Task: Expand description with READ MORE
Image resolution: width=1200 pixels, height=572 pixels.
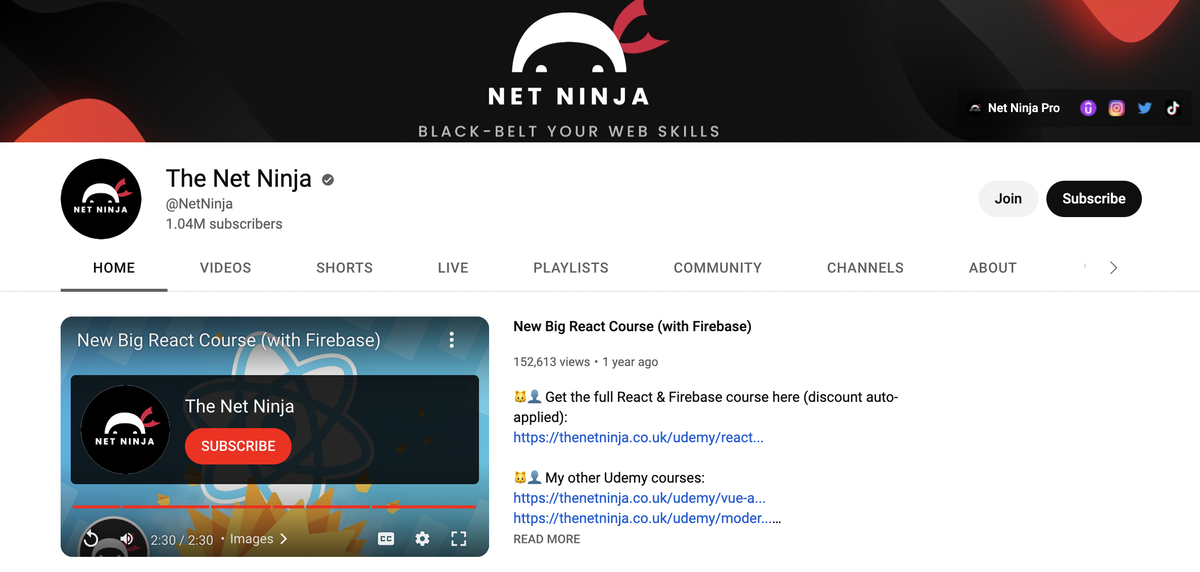Action: pos(546,539)
